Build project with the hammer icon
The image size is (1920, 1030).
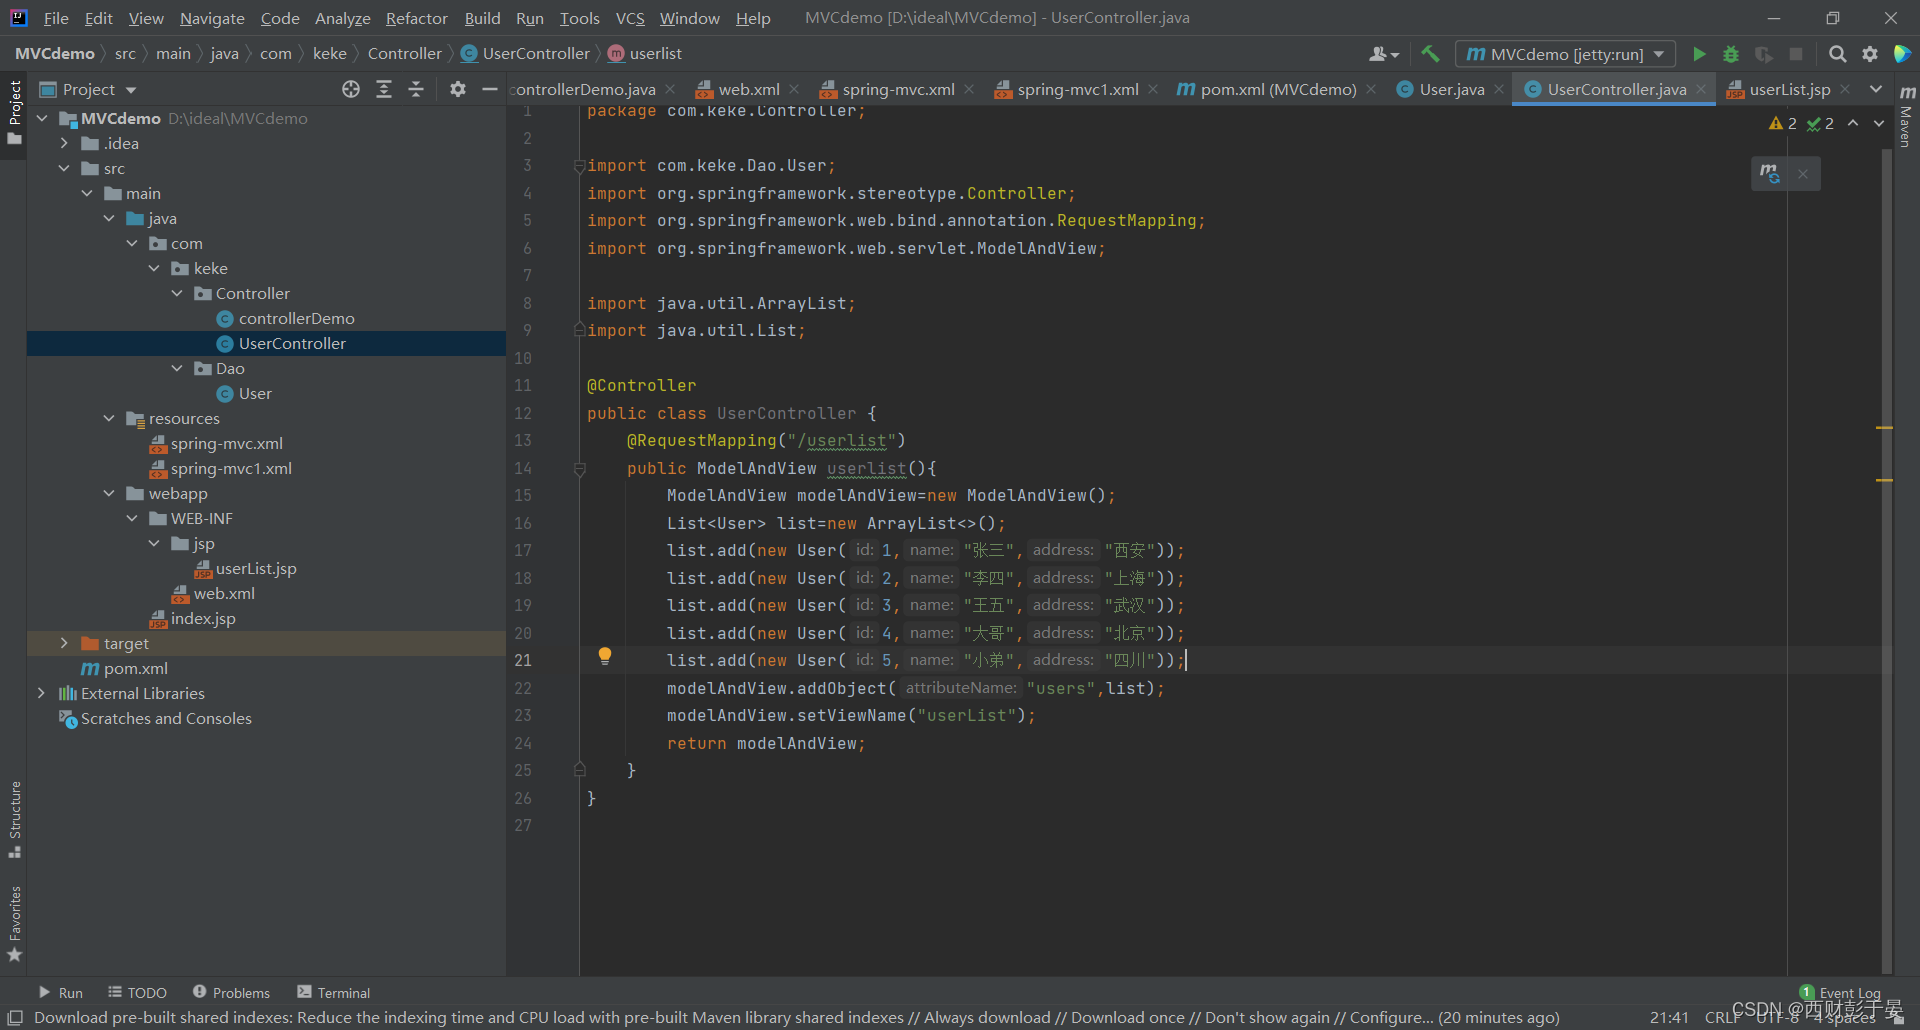(x=1430, y=54)
